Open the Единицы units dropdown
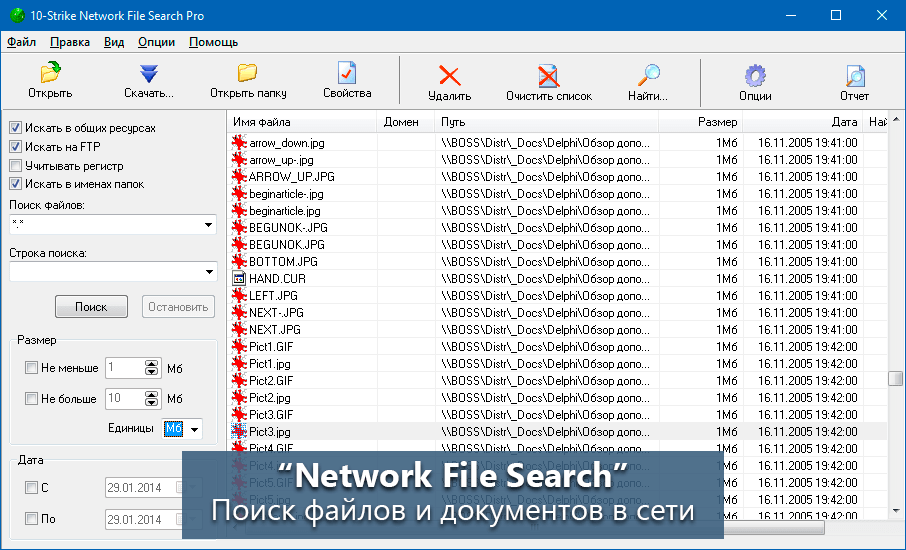The height and width of the screenshot is (550, 906). click(x=194, y=429)
